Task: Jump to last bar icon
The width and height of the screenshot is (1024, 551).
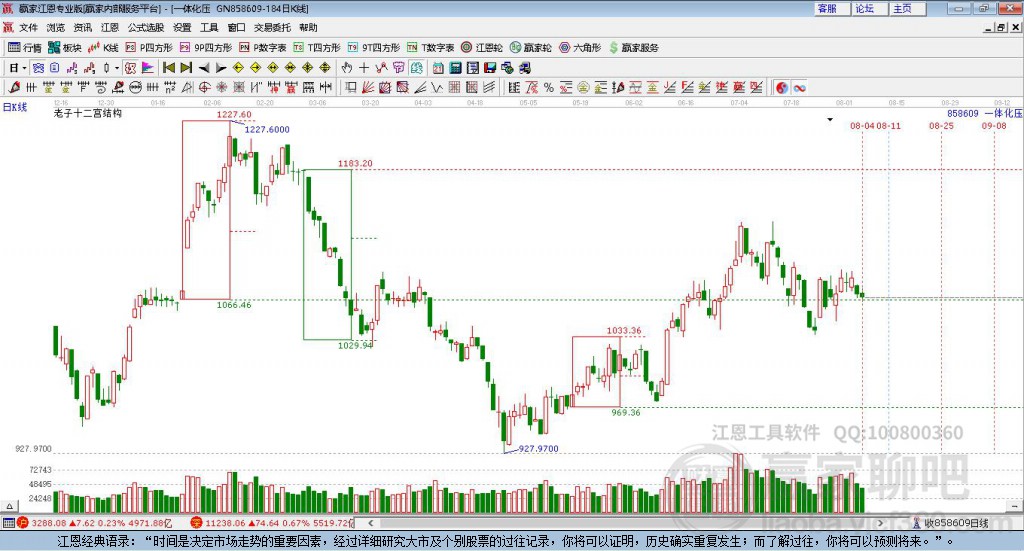Action: tap(186, 67)
